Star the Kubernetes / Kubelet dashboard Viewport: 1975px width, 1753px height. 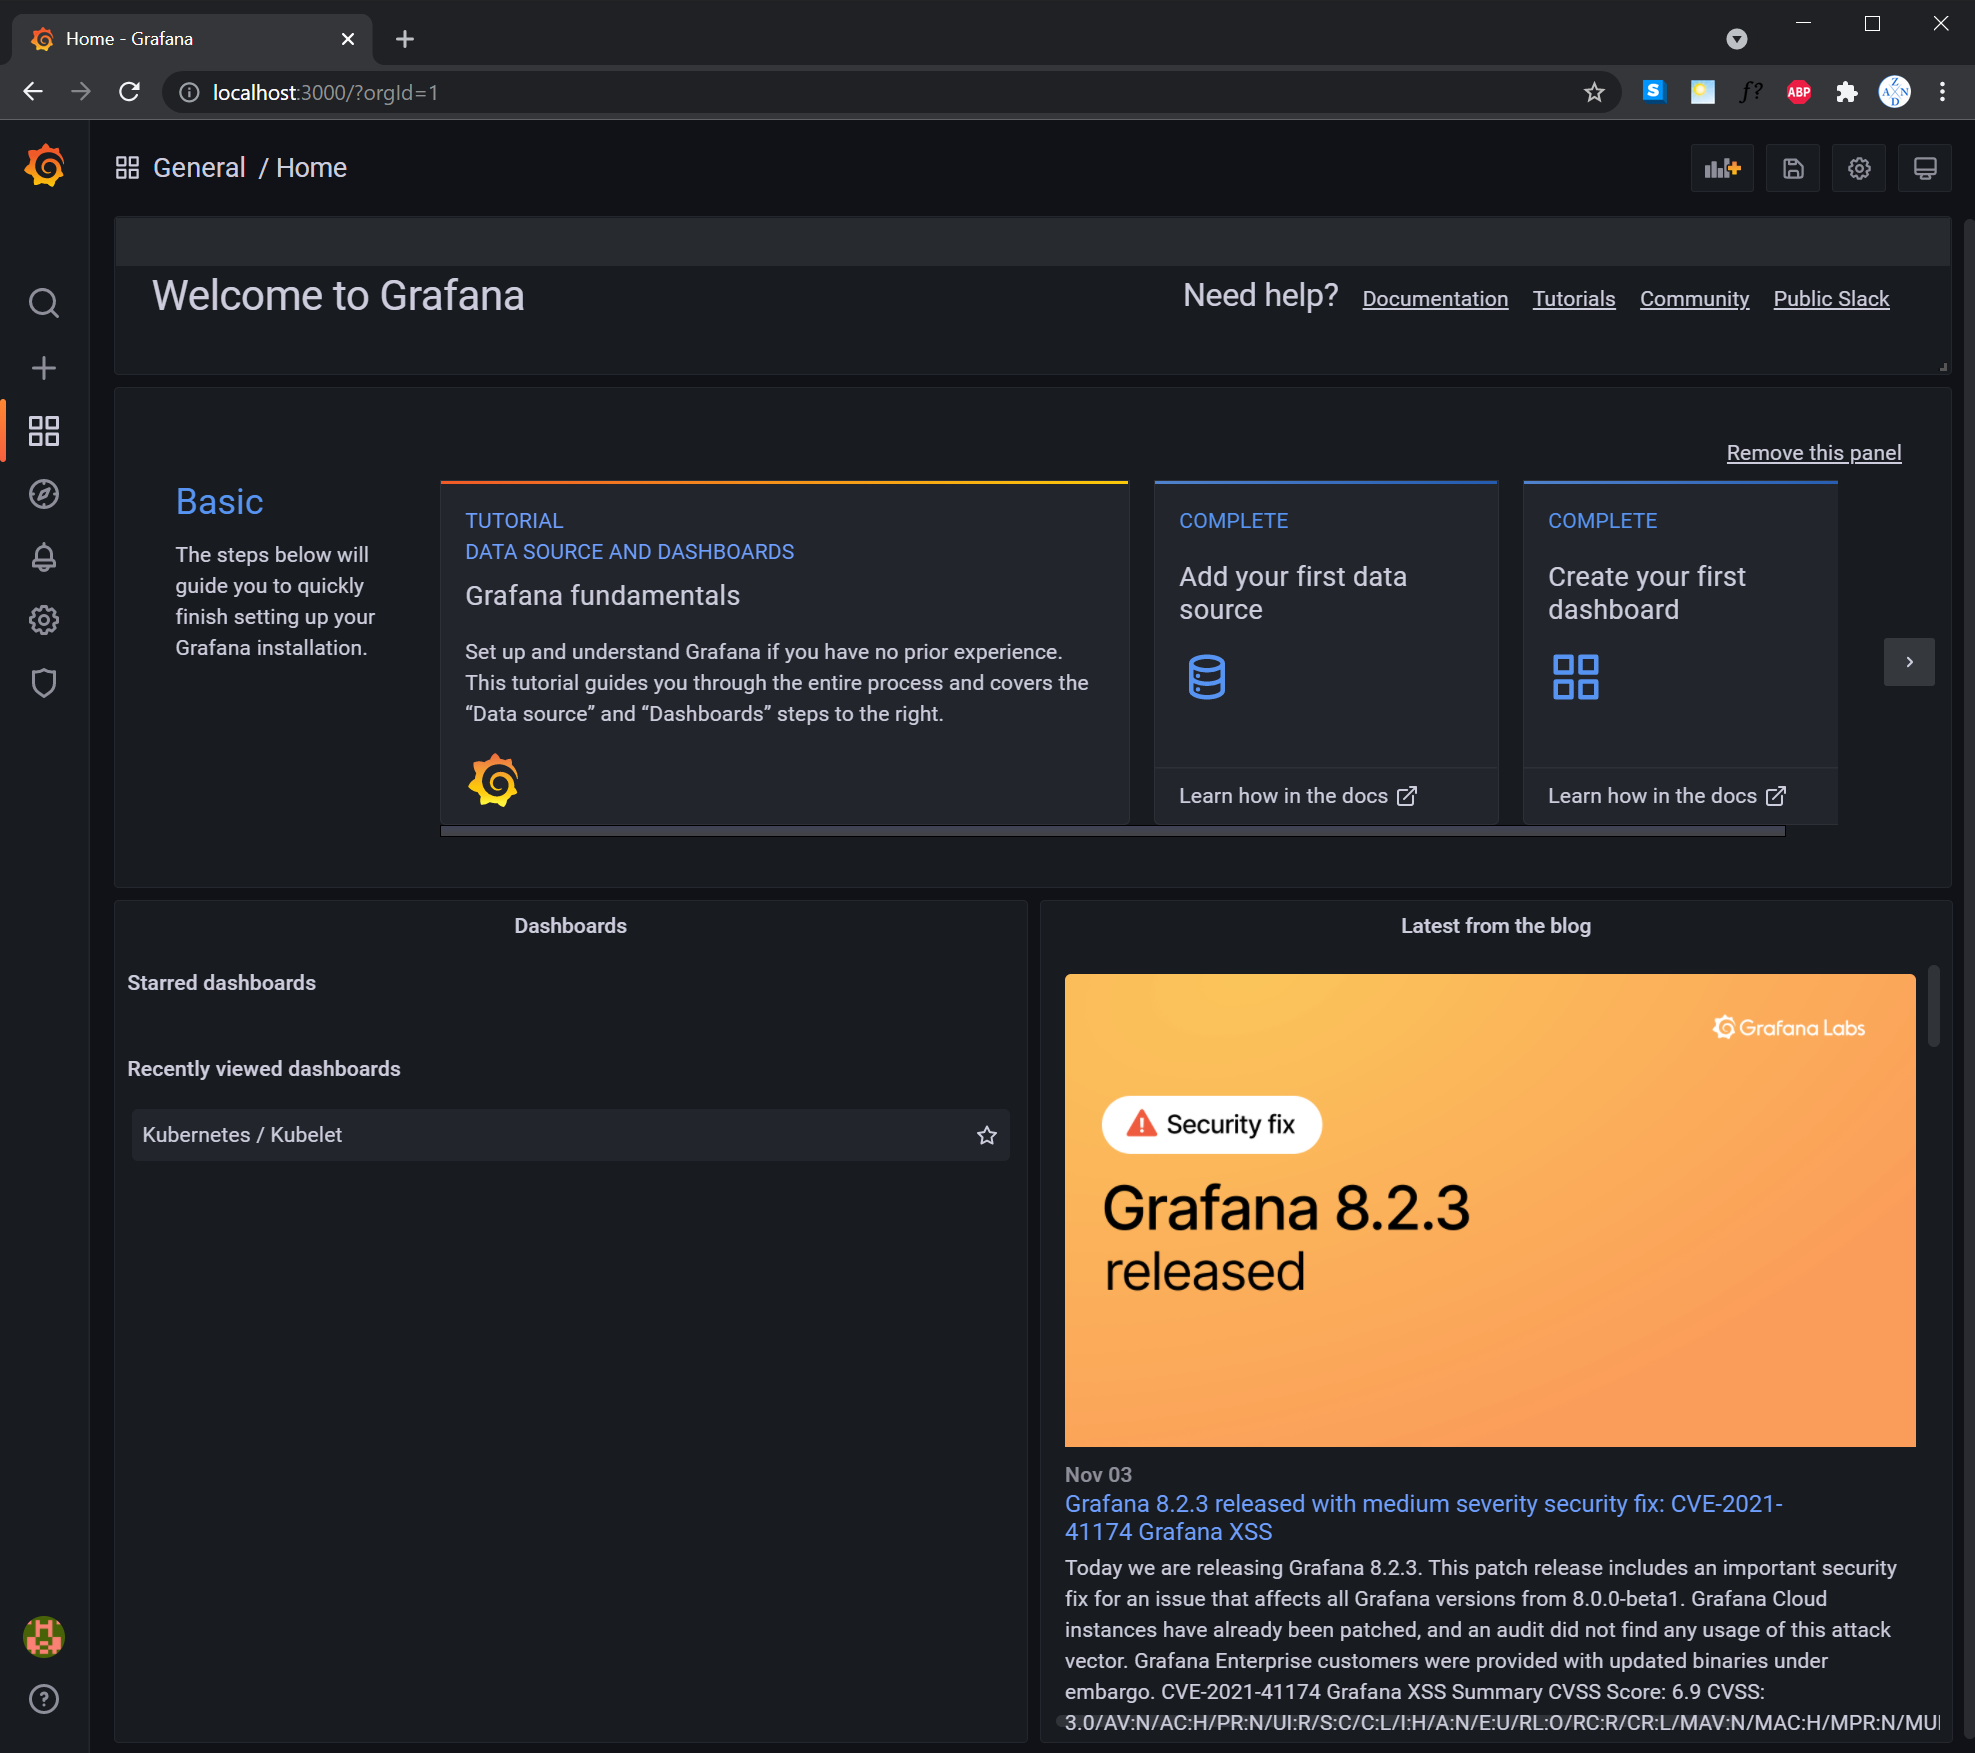(986, 1135)
